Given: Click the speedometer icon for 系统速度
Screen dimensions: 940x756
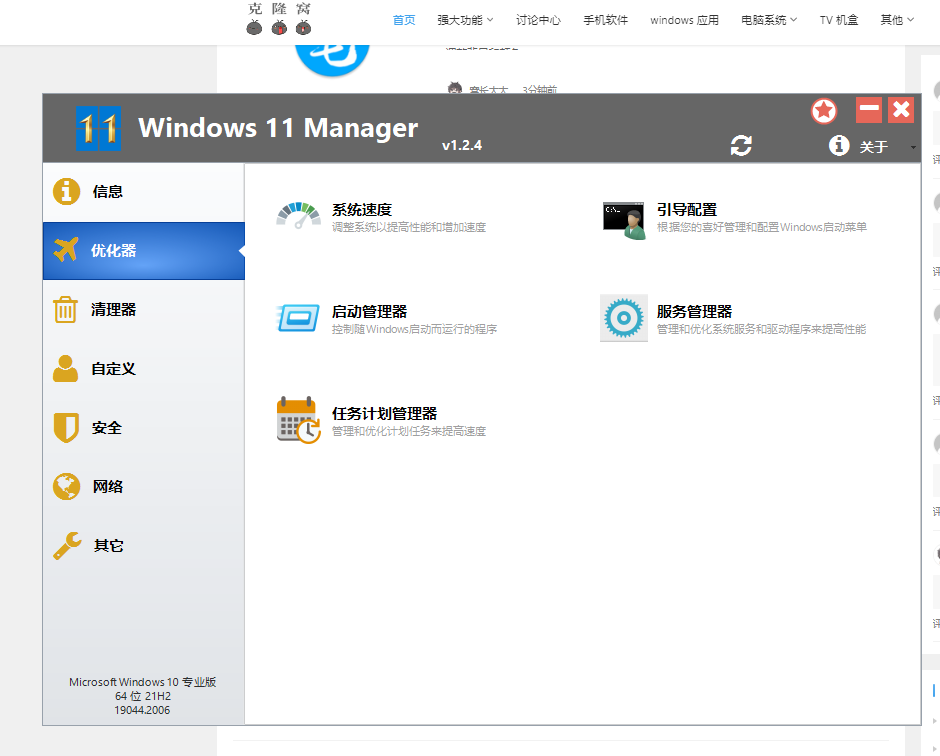Looking at the screenshot, I should [x=299, y=216].
